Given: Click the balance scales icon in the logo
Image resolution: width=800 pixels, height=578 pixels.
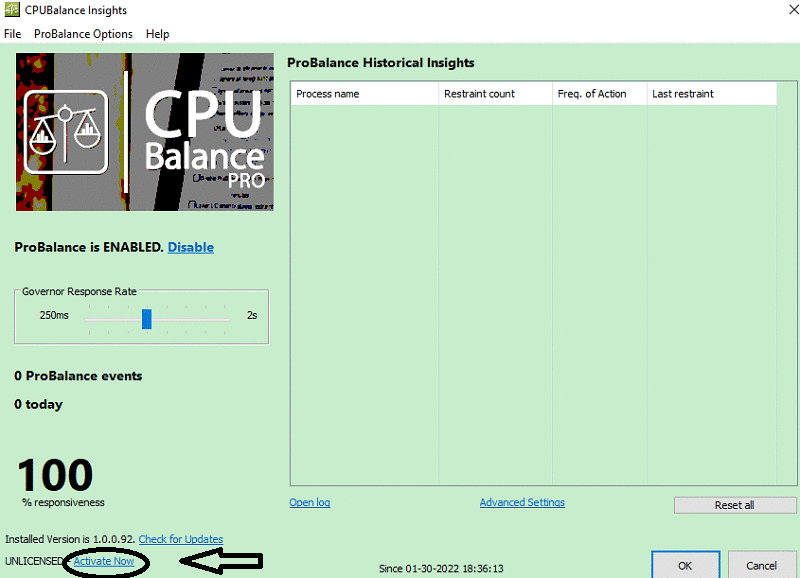Looking at the screenshot, I should (x=68, y=131).
